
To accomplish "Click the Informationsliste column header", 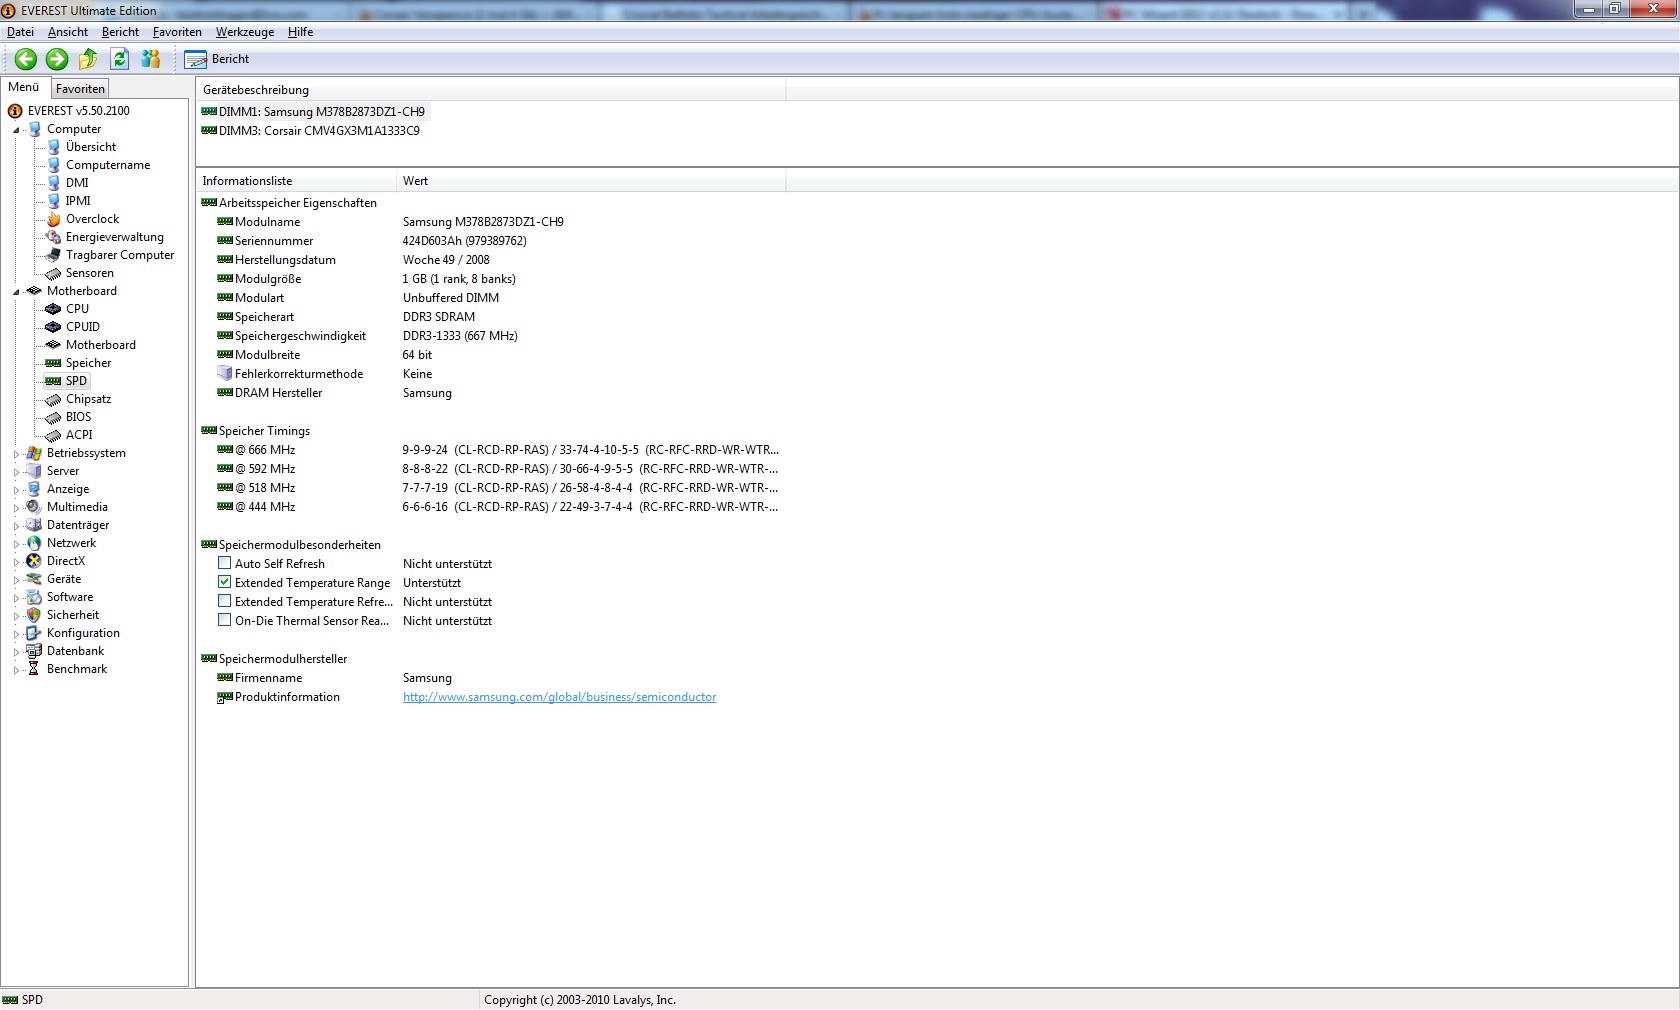I will [297, 181].
